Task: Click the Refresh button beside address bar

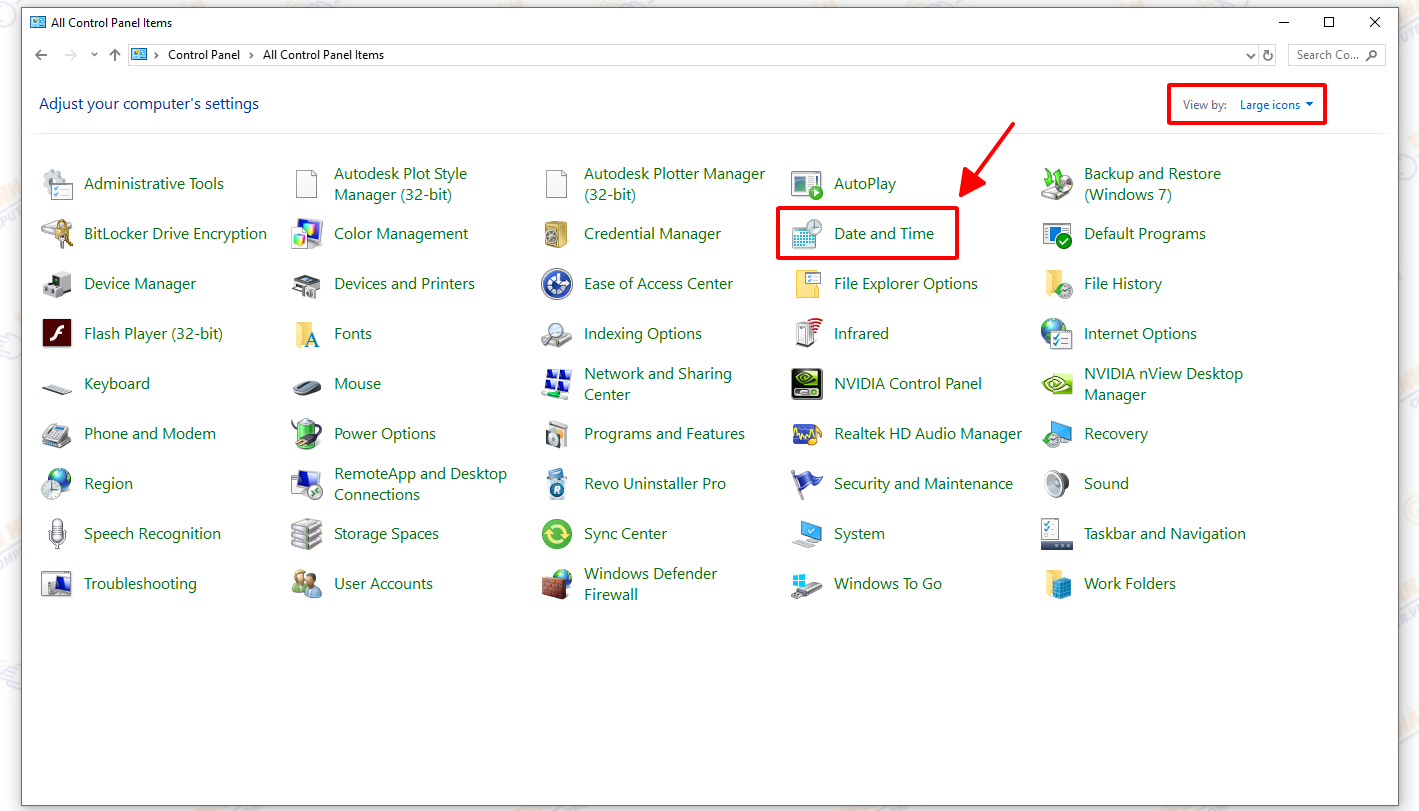Action: pyautogui.click(x=1268, y=56)
